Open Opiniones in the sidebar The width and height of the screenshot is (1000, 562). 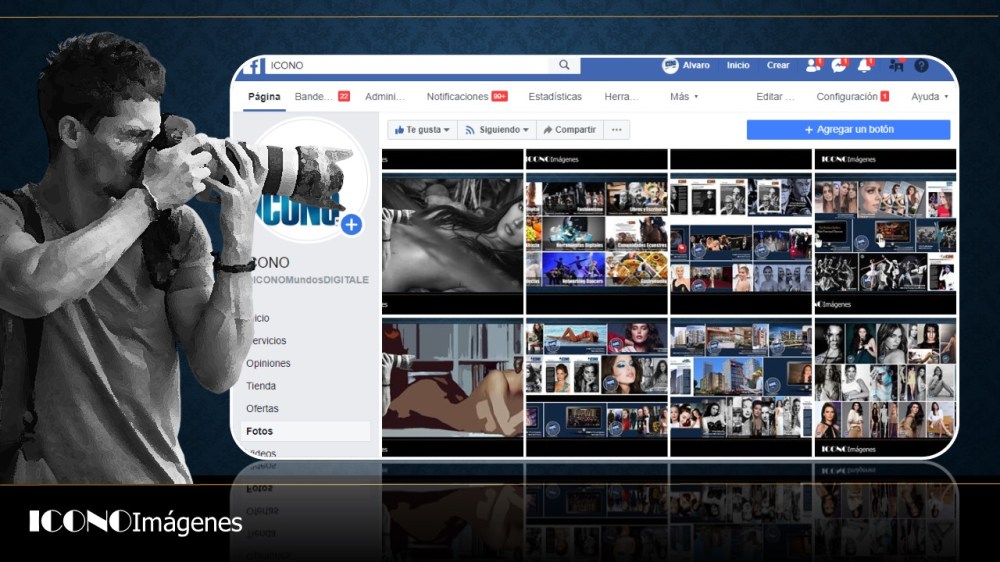pos(268,363)
